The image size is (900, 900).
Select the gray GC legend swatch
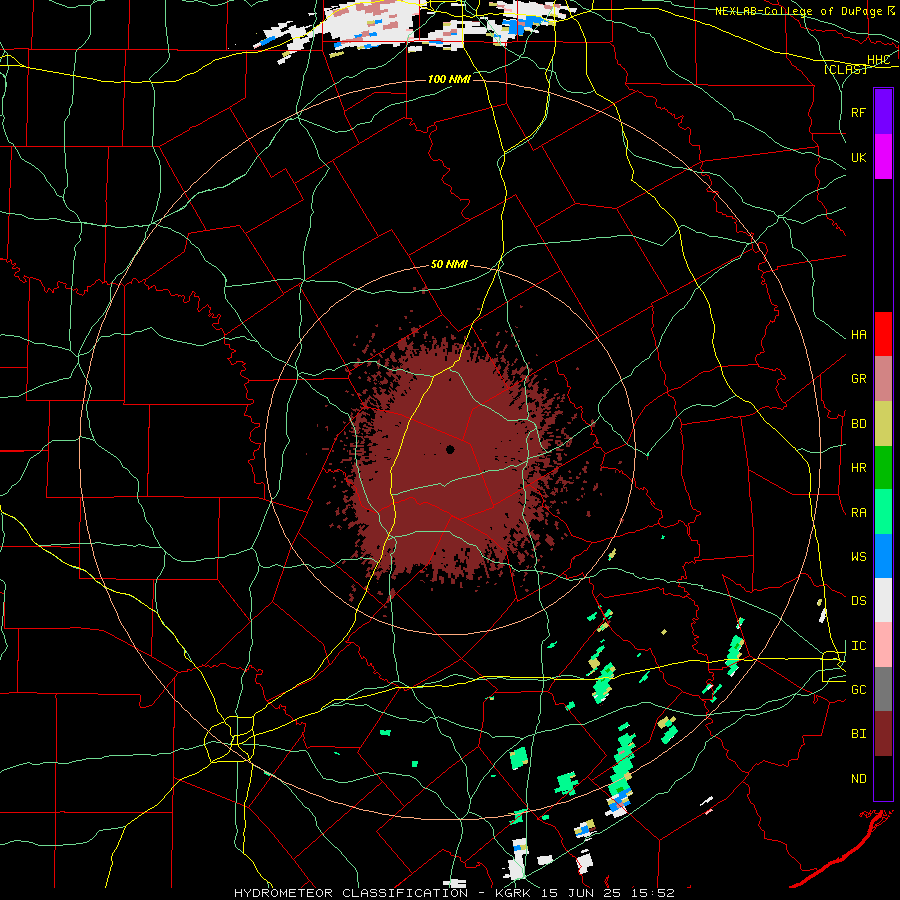[883, 689]
